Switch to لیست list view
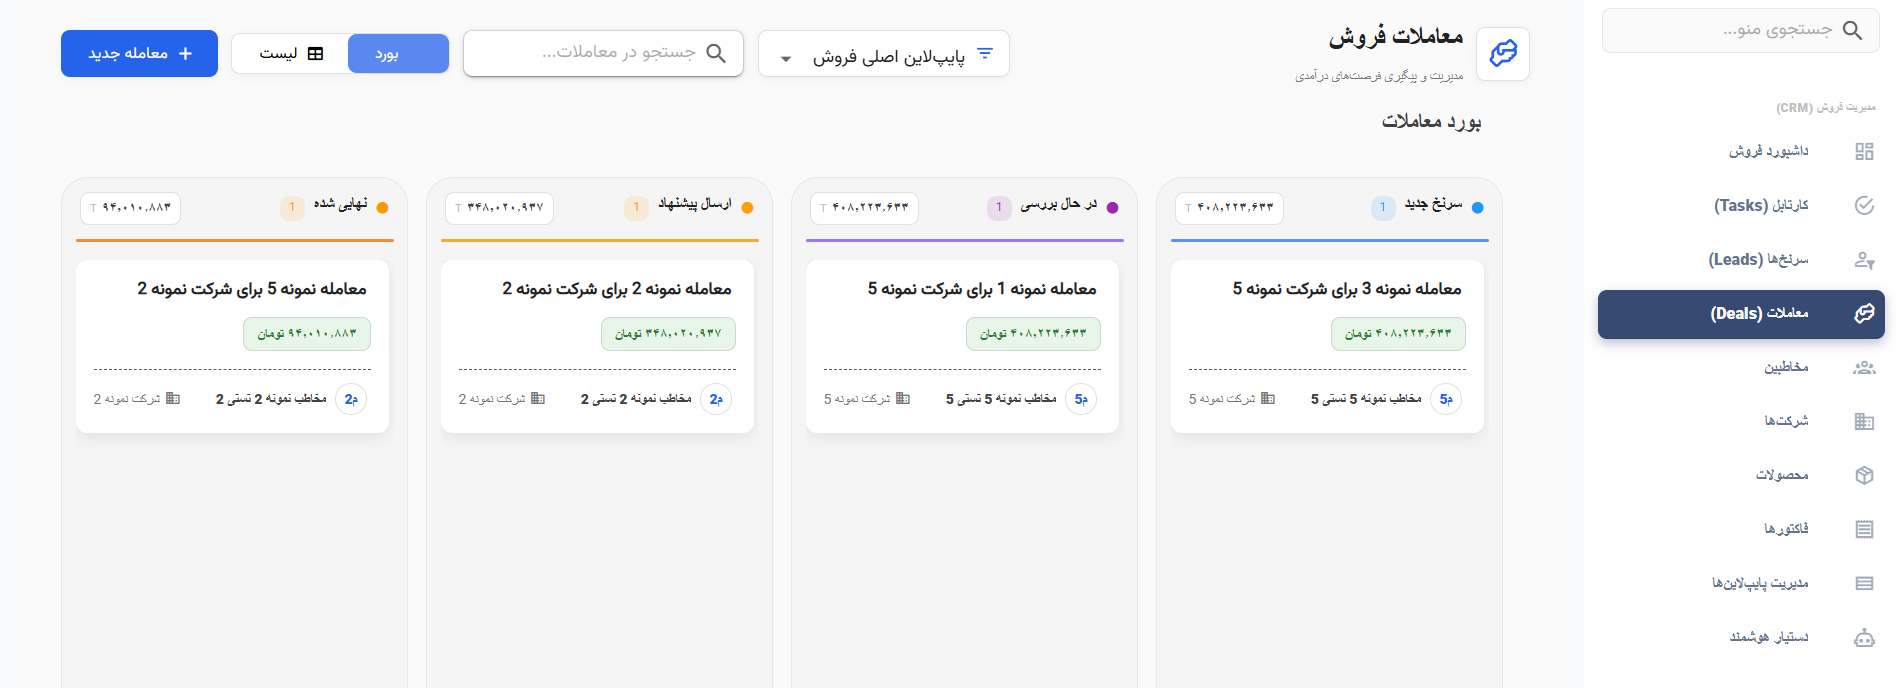This screenshot has height=688, width=1897. [x=290, y=54]
